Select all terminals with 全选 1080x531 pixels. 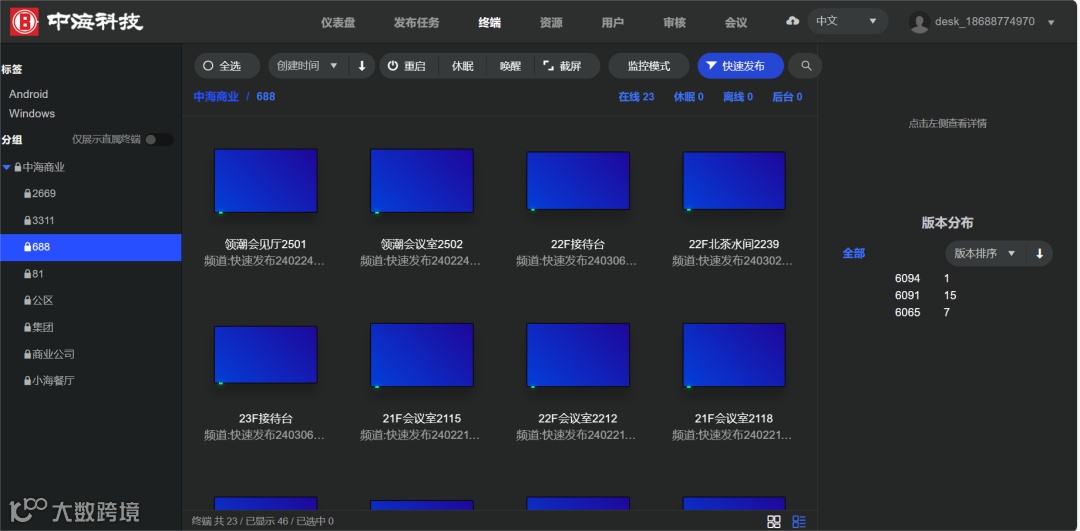[x=227, y=66]
